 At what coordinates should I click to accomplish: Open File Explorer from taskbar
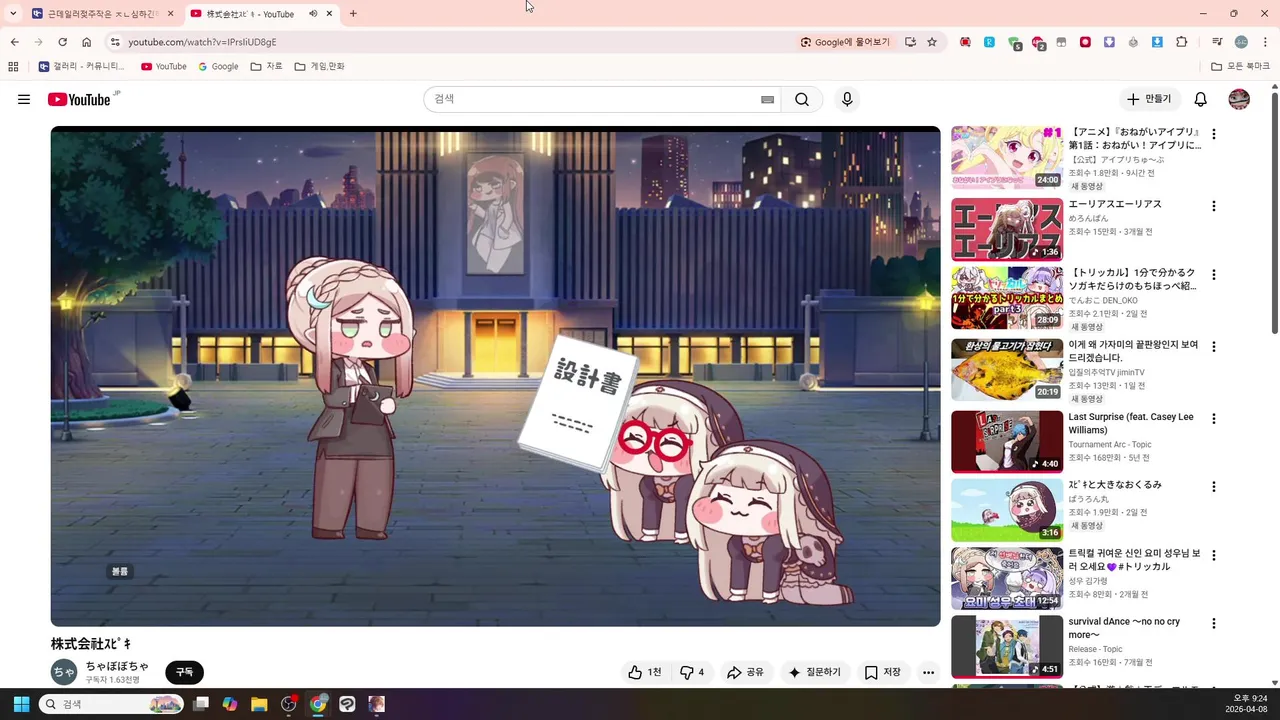259,704
